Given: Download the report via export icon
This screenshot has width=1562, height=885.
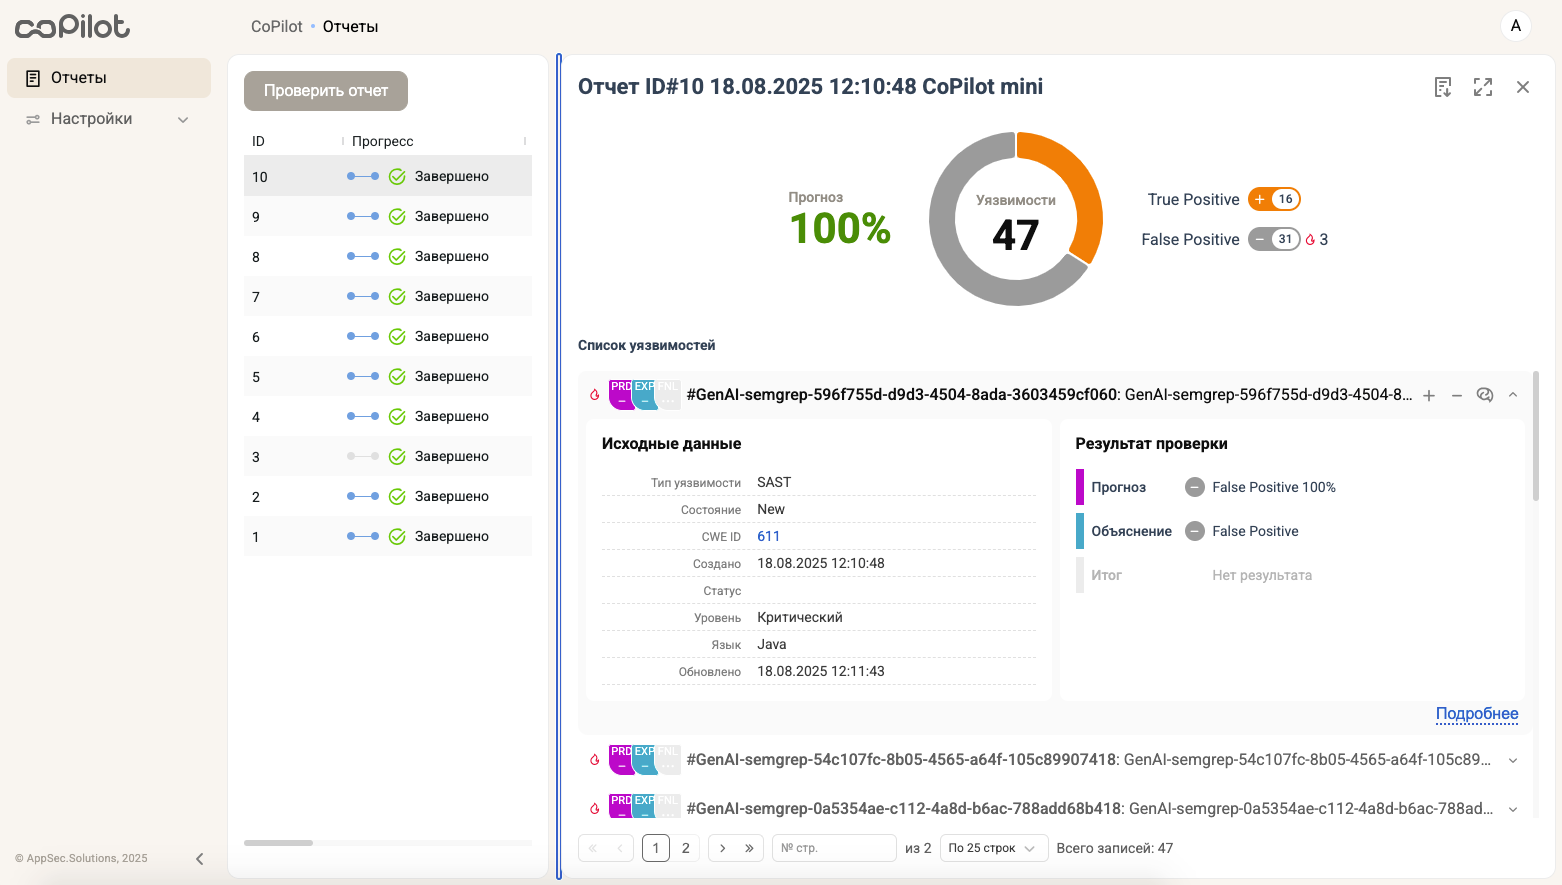Looking at the screenshot, I should pyautogui.click(x=1443, y=87).
